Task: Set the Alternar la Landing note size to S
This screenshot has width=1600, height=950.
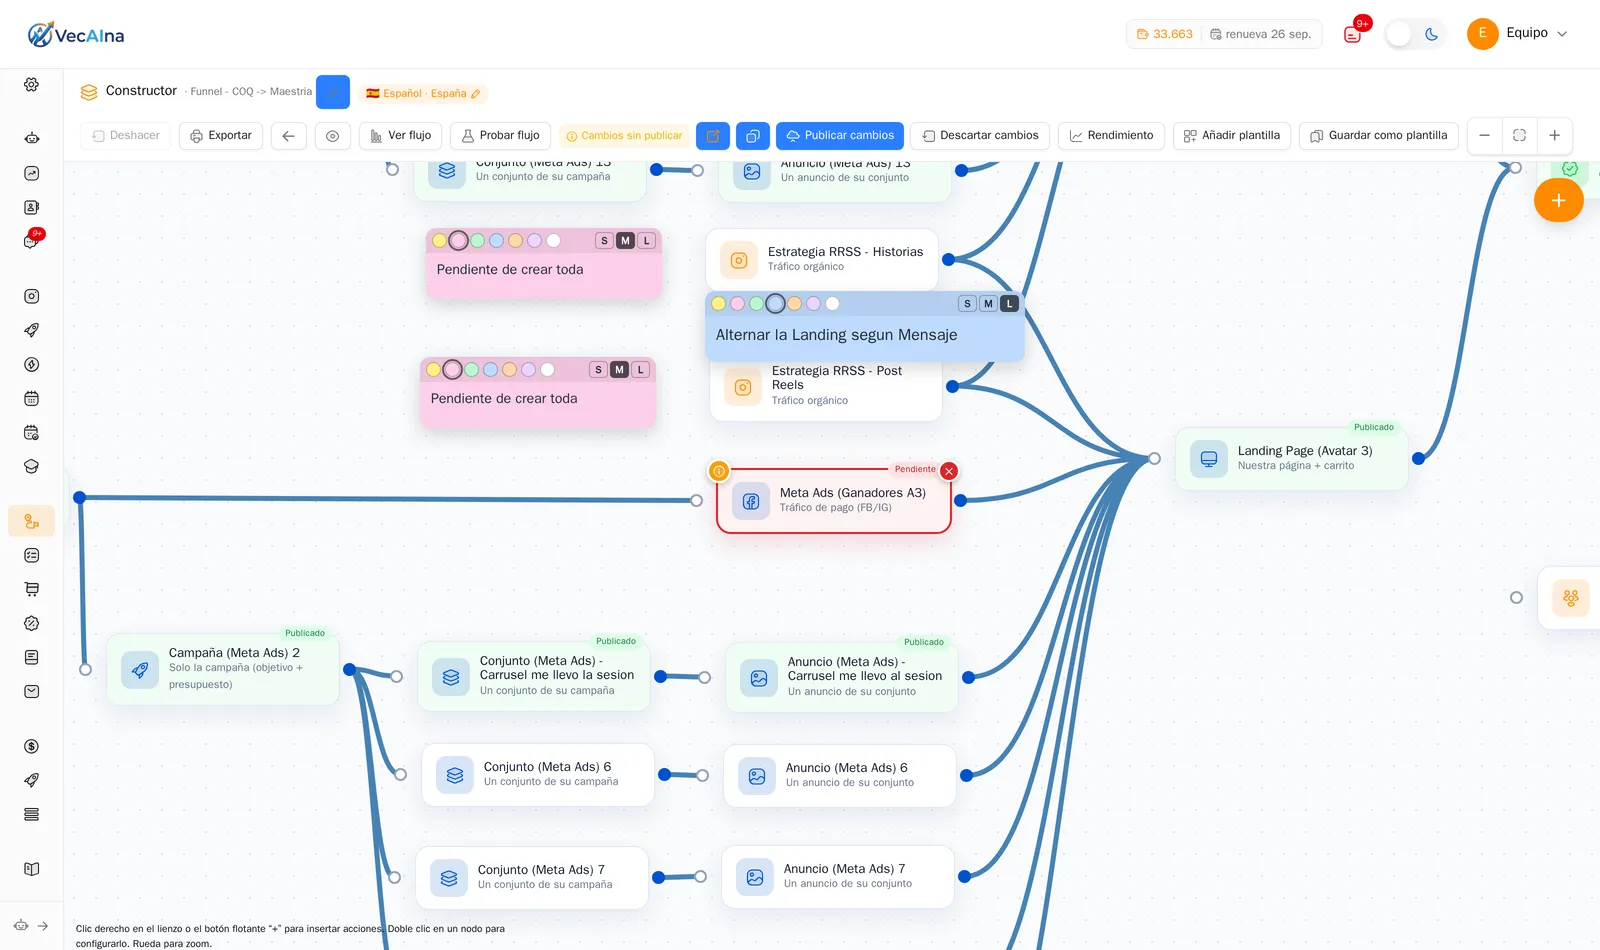Action: click(x=967, y=304)
